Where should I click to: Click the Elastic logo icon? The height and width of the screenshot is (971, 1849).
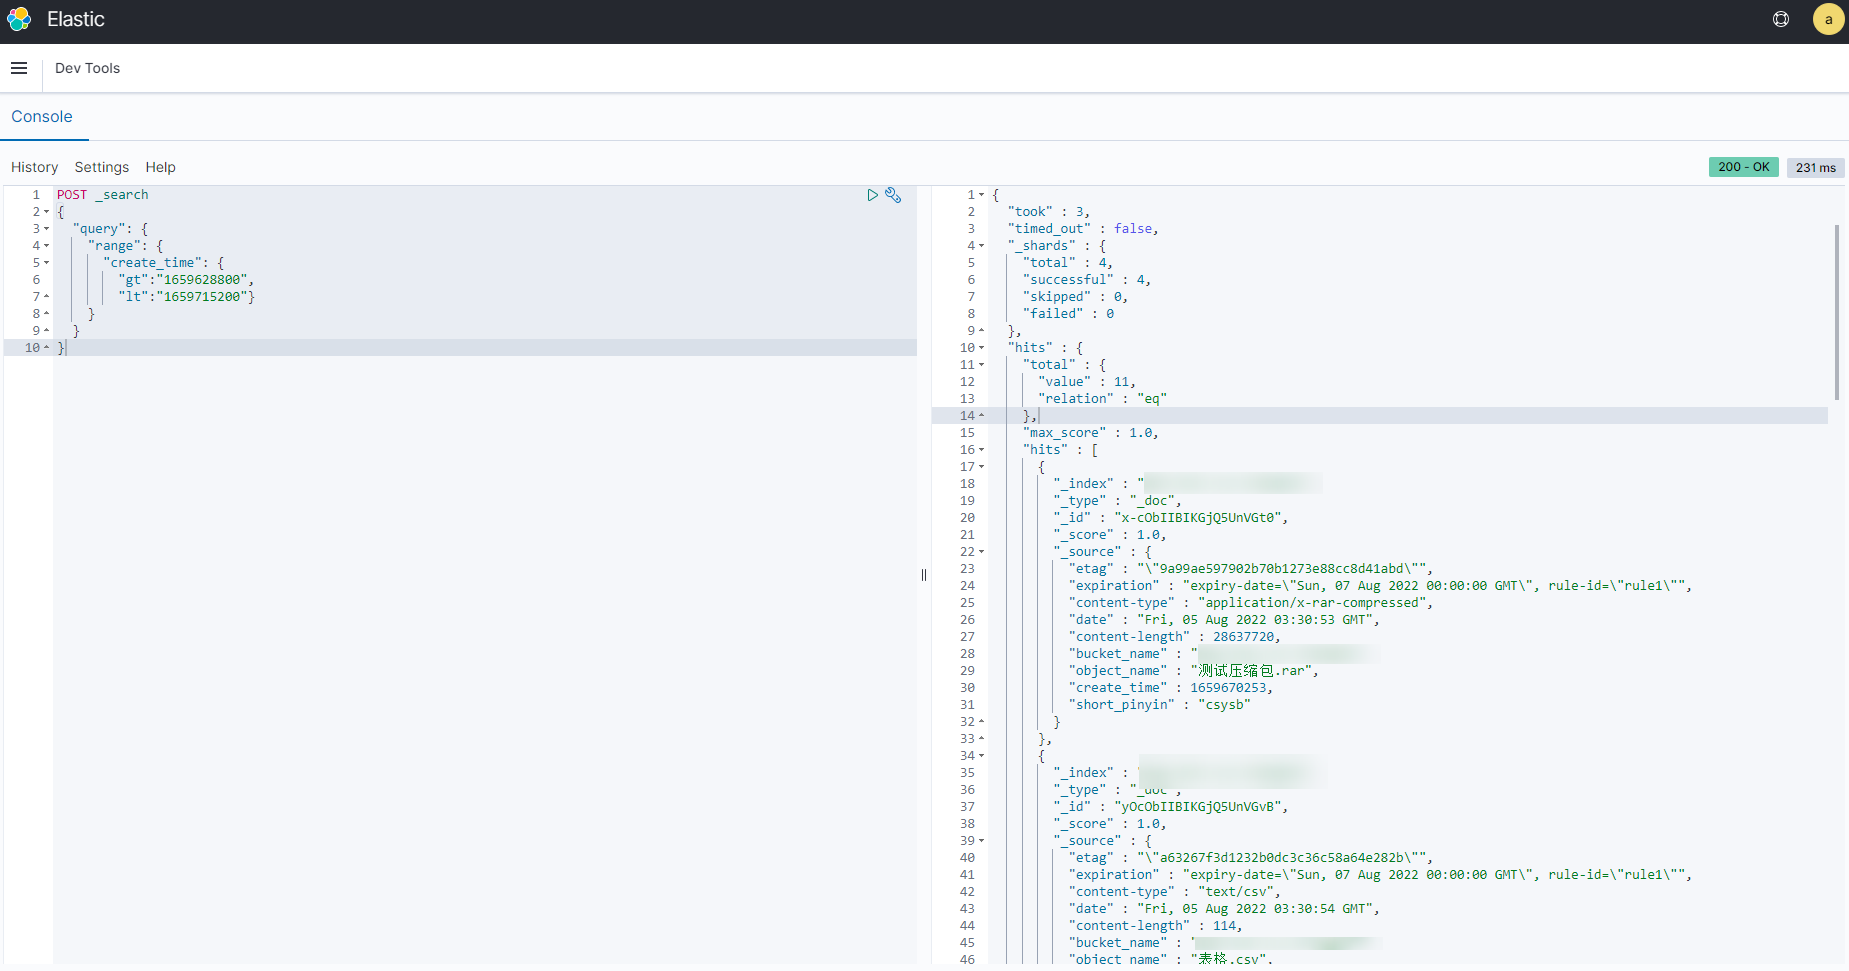(x=19, y=19)
